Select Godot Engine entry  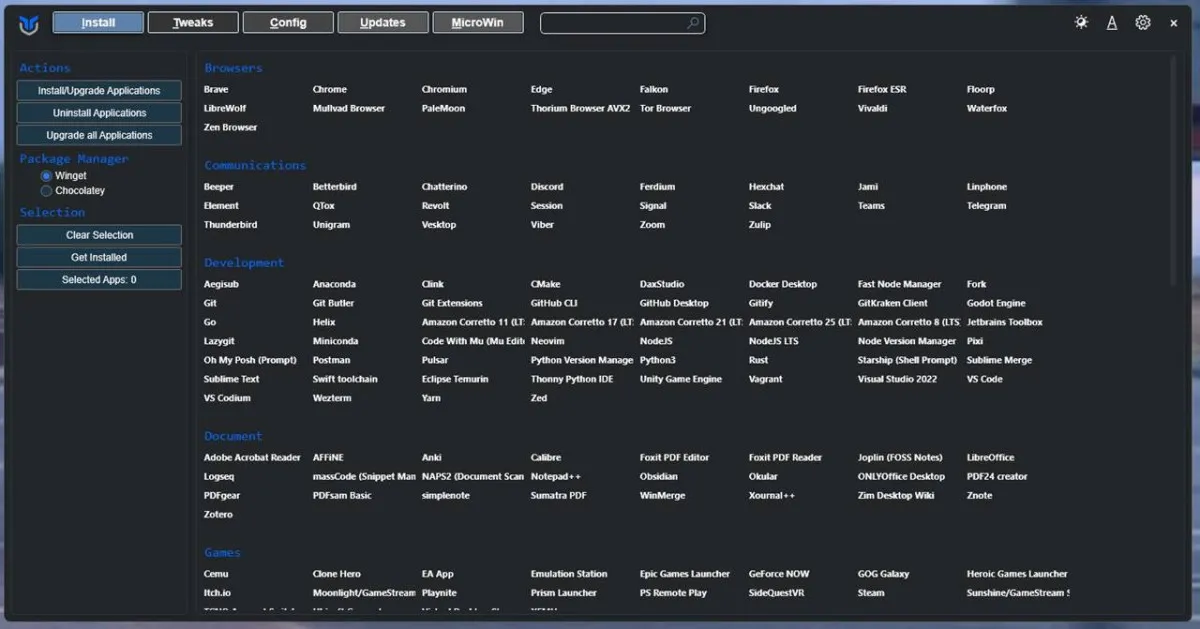(x=996, y=303)
